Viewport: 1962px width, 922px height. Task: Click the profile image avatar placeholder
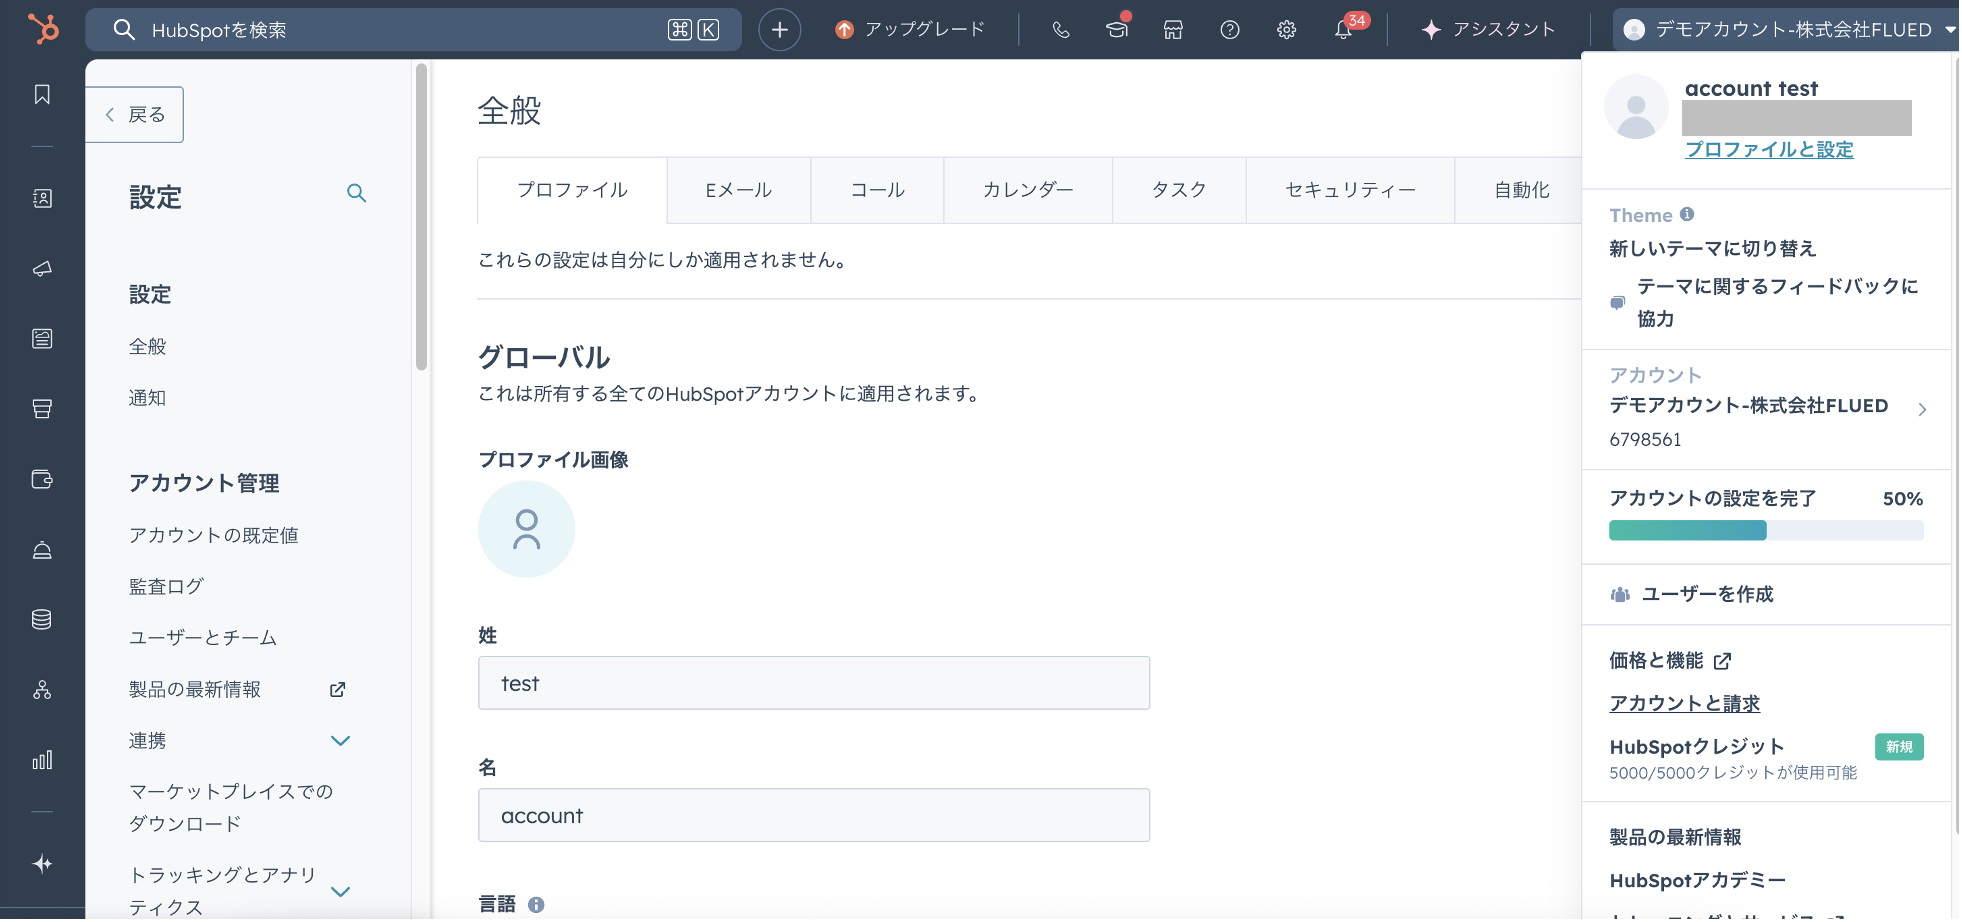[526, 529]
